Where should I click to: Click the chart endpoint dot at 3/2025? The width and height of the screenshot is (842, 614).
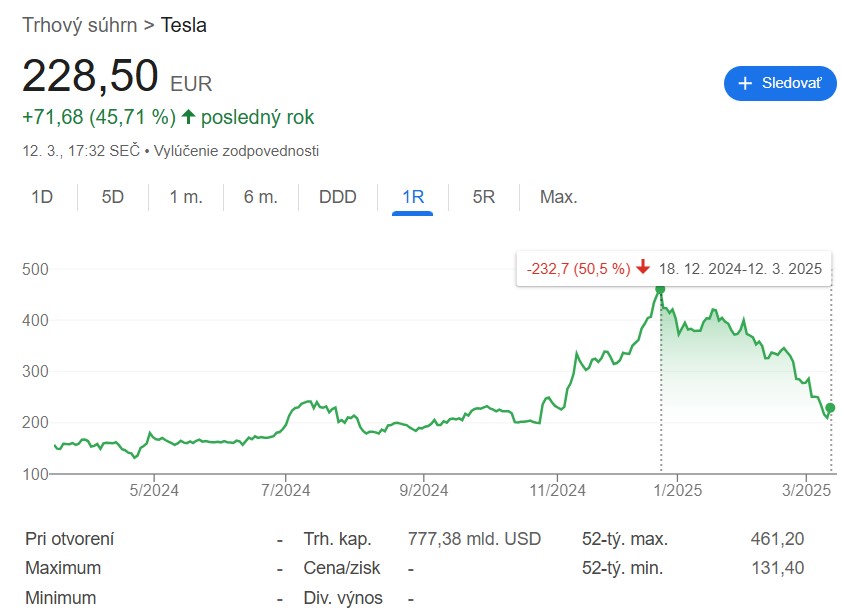(830, 408)
